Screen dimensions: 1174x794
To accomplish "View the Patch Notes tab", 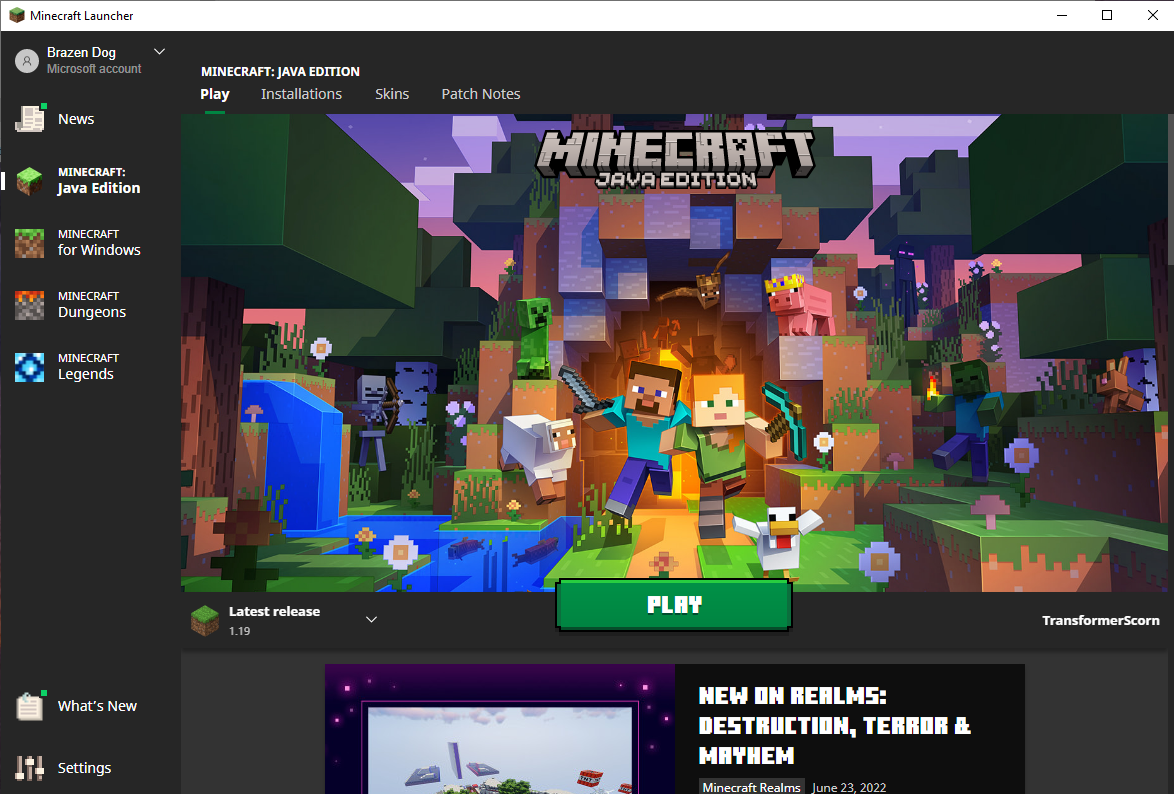I will (x=481, y=94).
